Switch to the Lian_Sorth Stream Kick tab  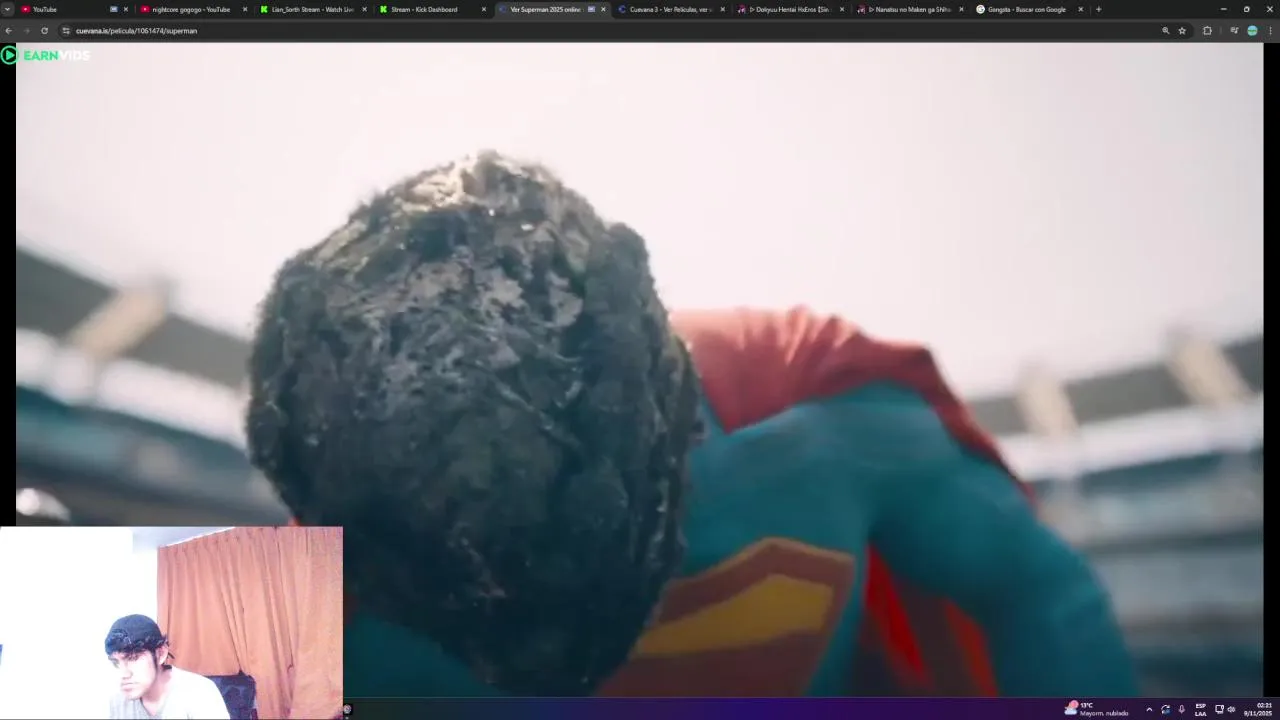pos(312,9)
